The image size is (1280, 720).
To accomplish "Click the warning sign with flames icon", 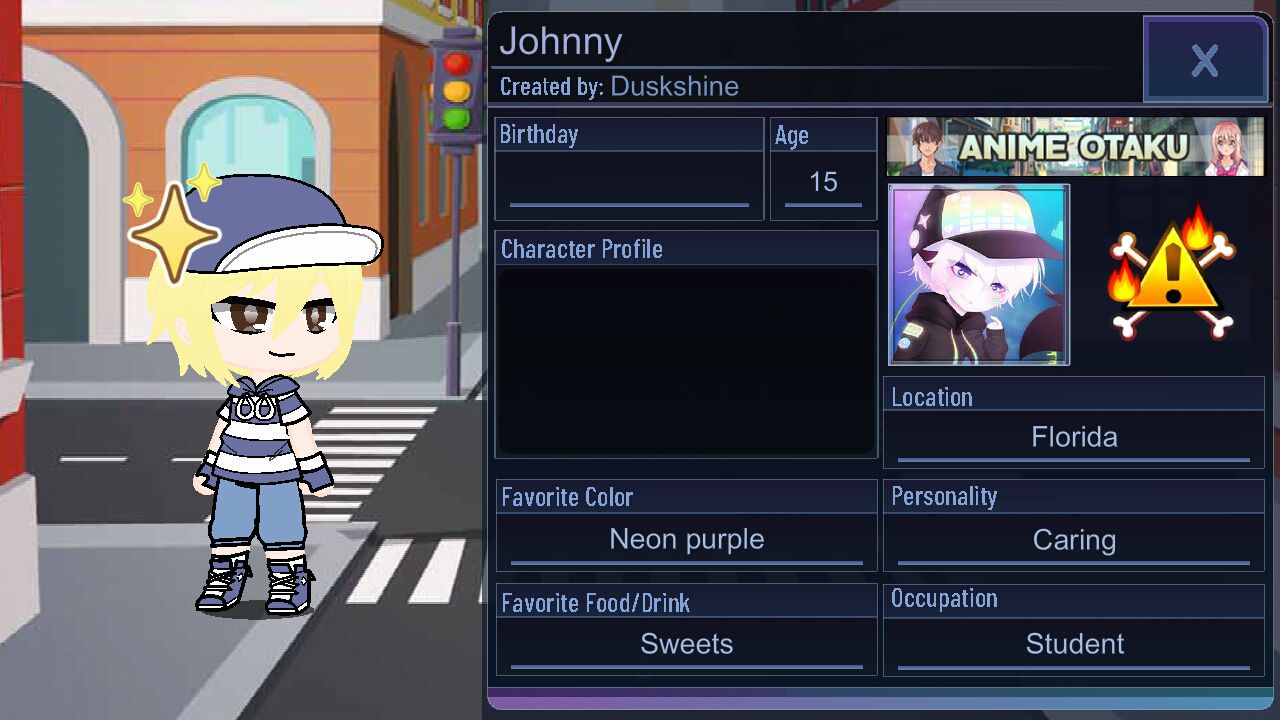I will coord(1172,273).
